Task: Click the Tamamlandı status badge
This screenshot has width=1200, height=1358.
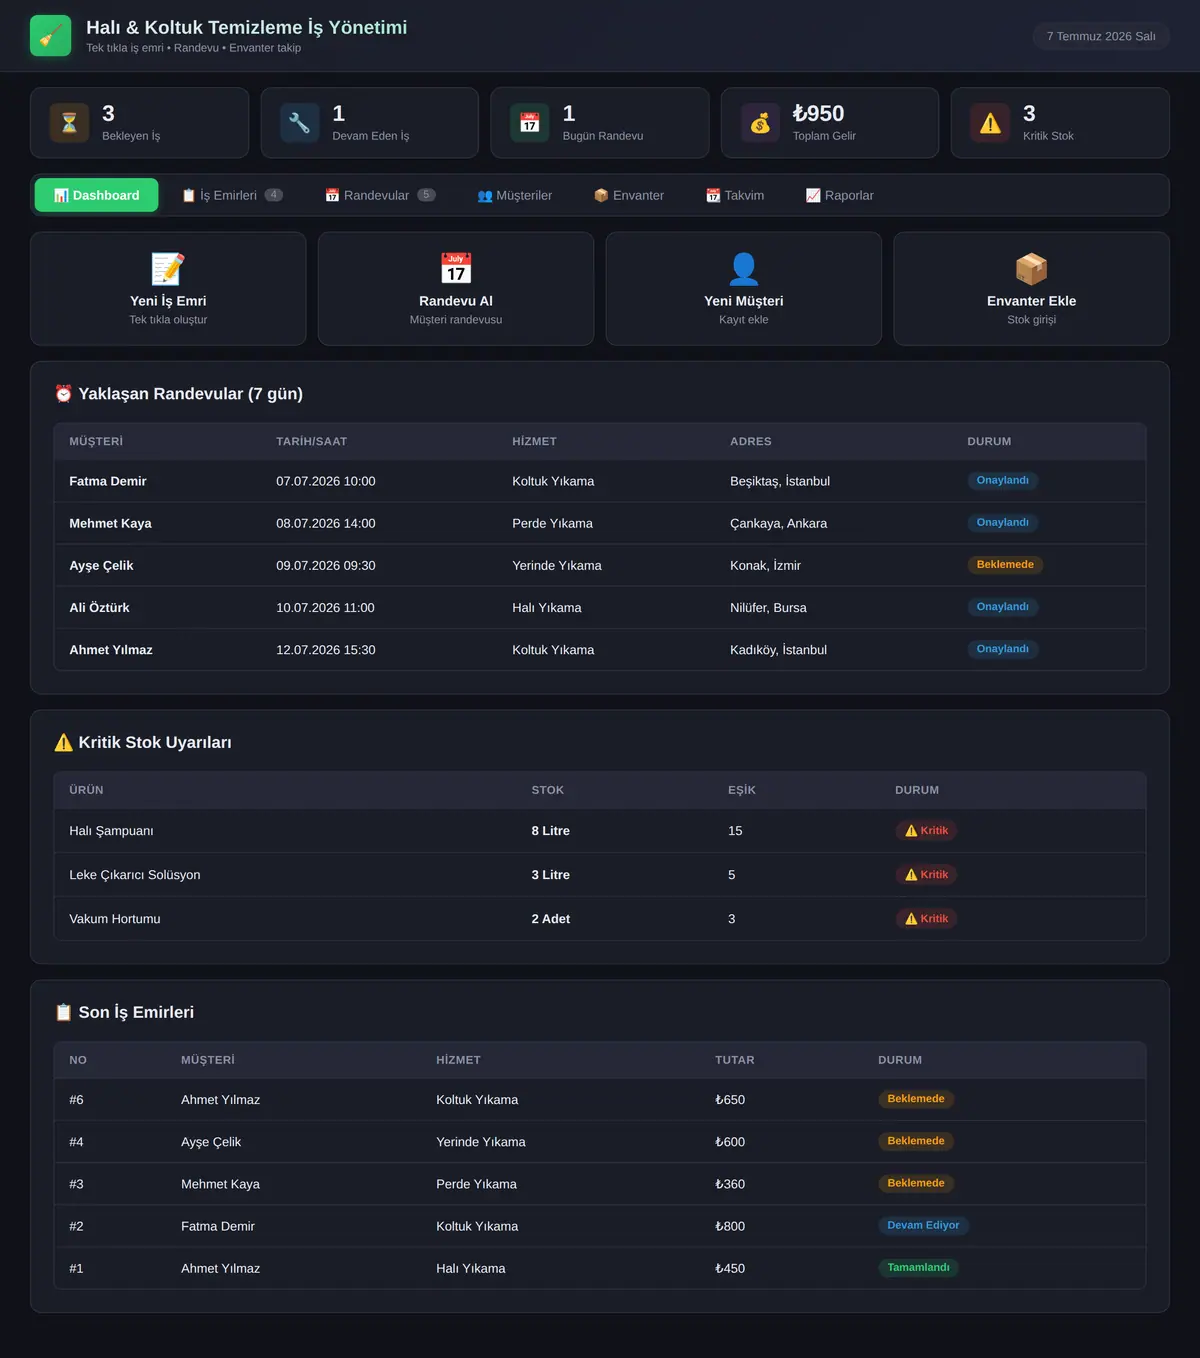Action: [x=918, y=1268]
